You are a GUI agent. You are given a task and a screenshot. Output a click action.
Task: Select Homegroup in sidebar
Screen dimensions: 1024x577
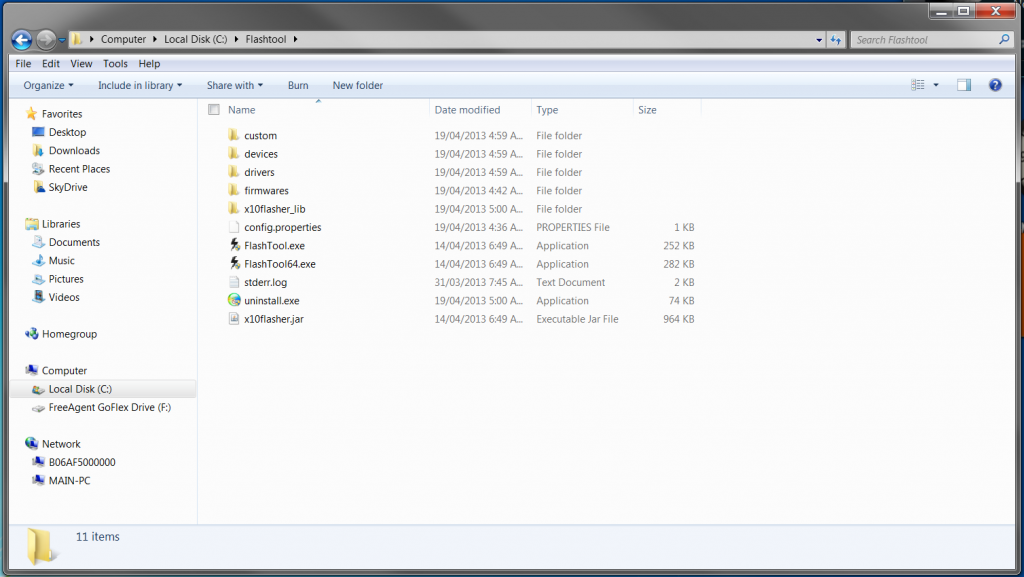tap(69, 334)
